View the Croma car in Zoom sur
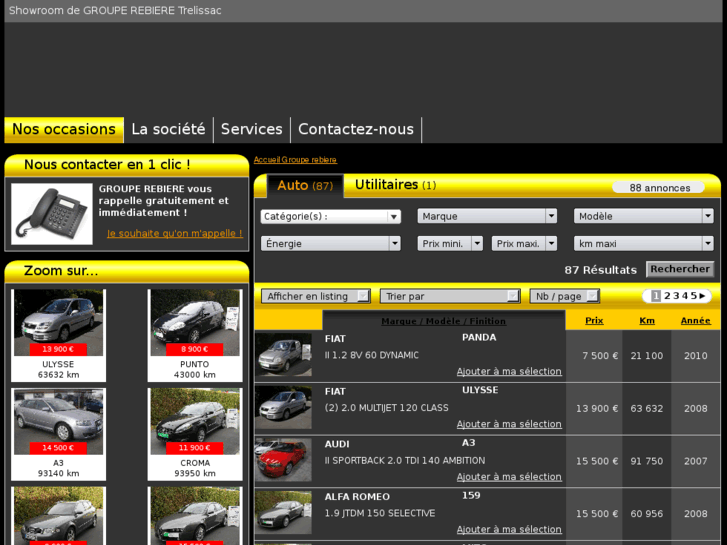The image size is (727, 545). point(195,421)
